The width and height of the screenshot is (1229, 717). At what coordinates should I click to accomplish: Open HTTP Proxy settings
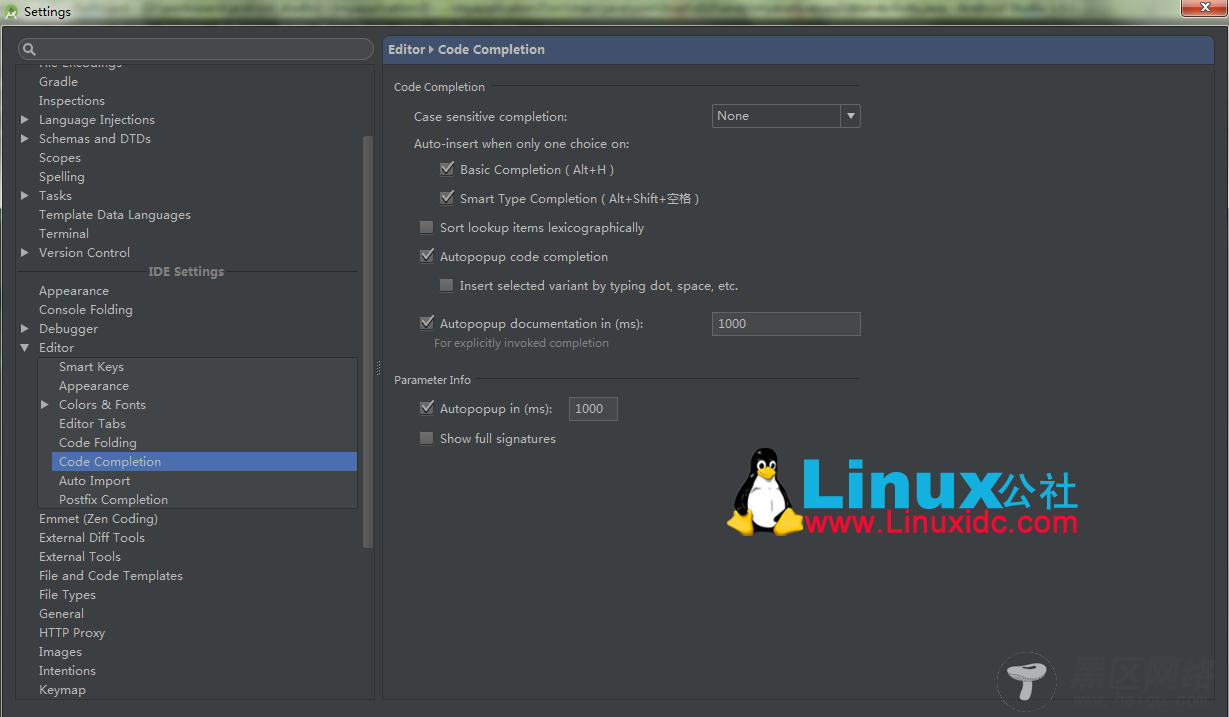pos(72,633)
